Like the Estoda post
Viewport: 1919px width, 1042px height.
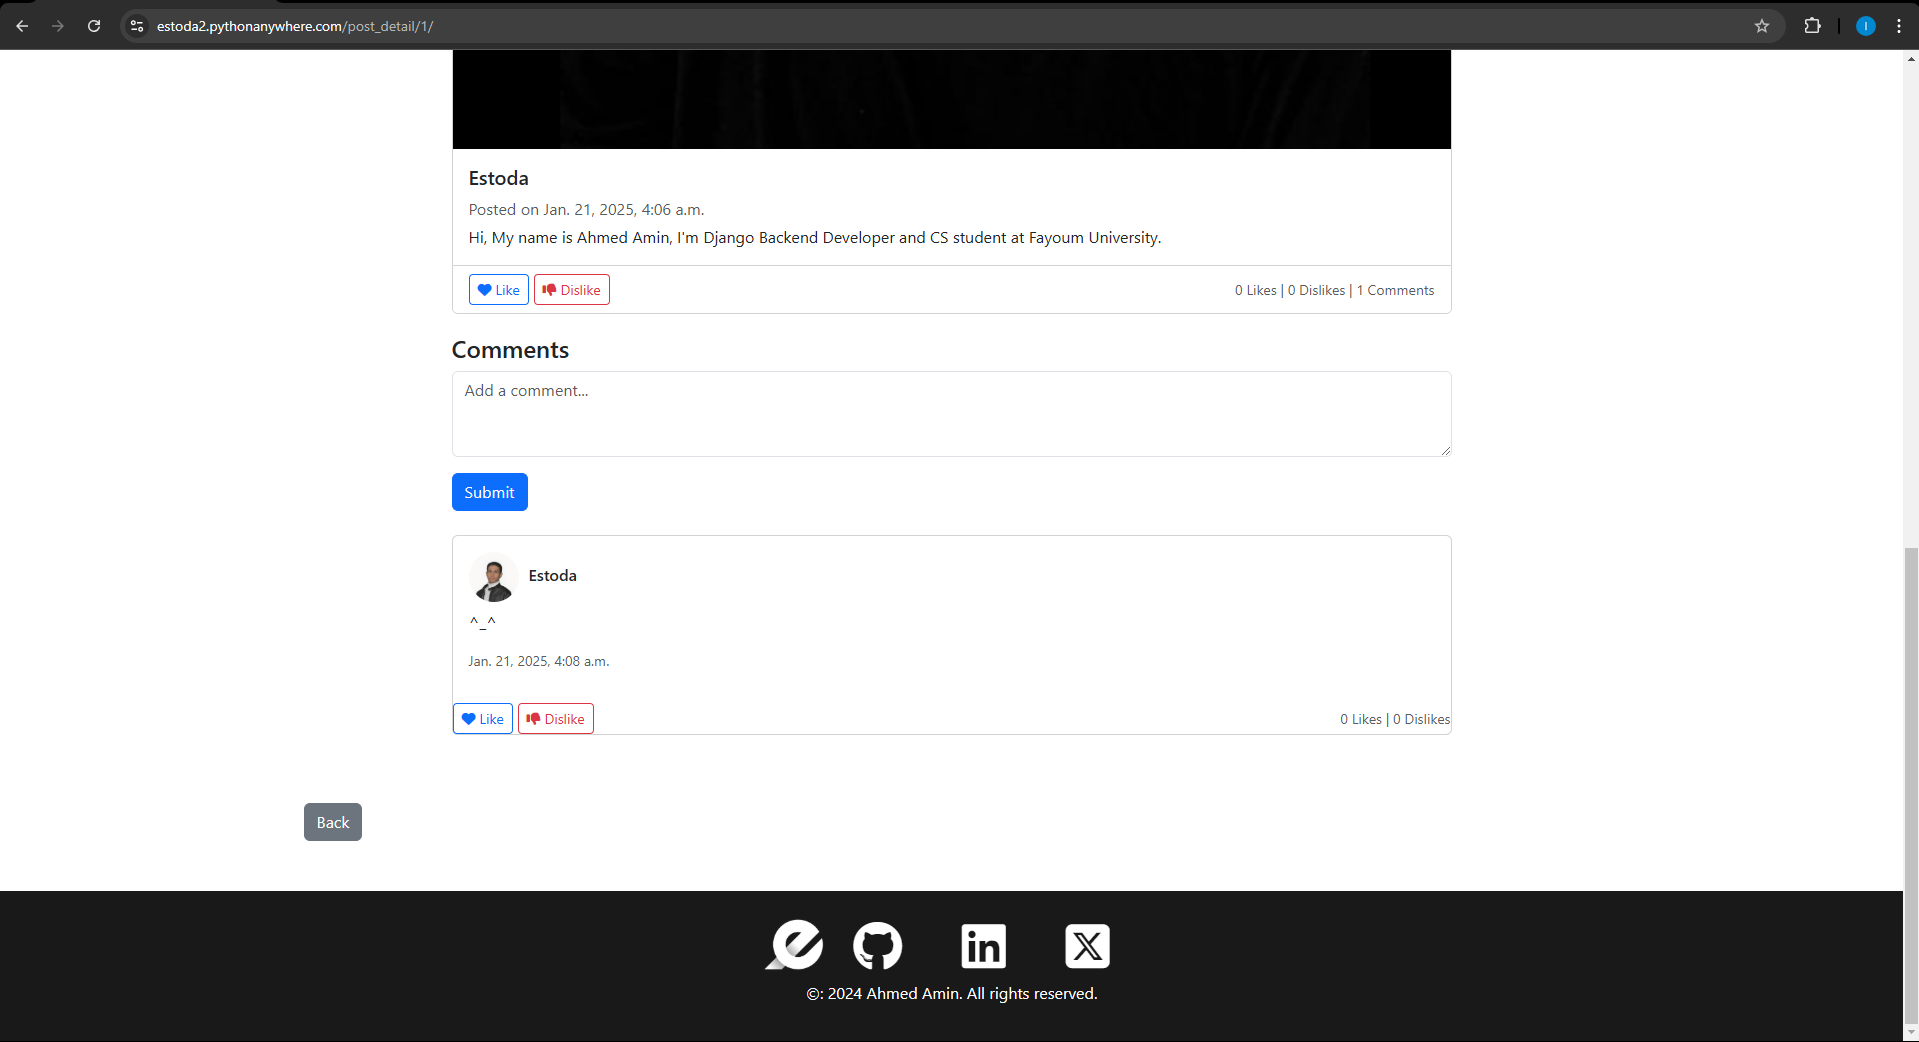498,290
